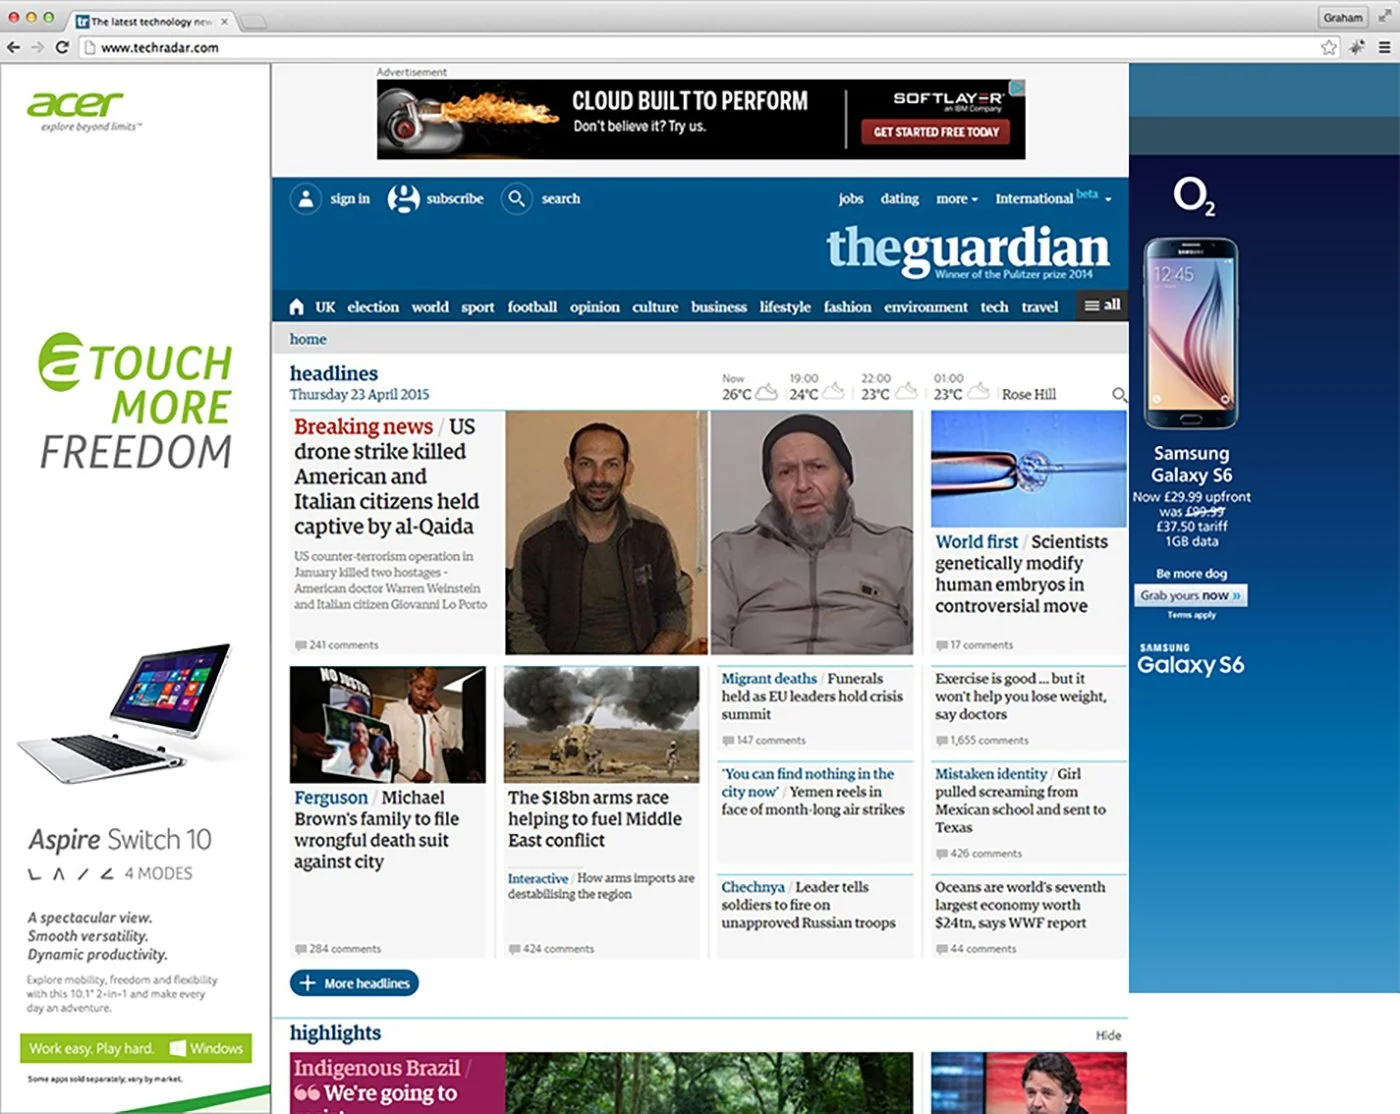Hide the highlights section
The width and height of the screenshot is (1400, 1114).
pyautogui.click(x=1108, y=1035)
